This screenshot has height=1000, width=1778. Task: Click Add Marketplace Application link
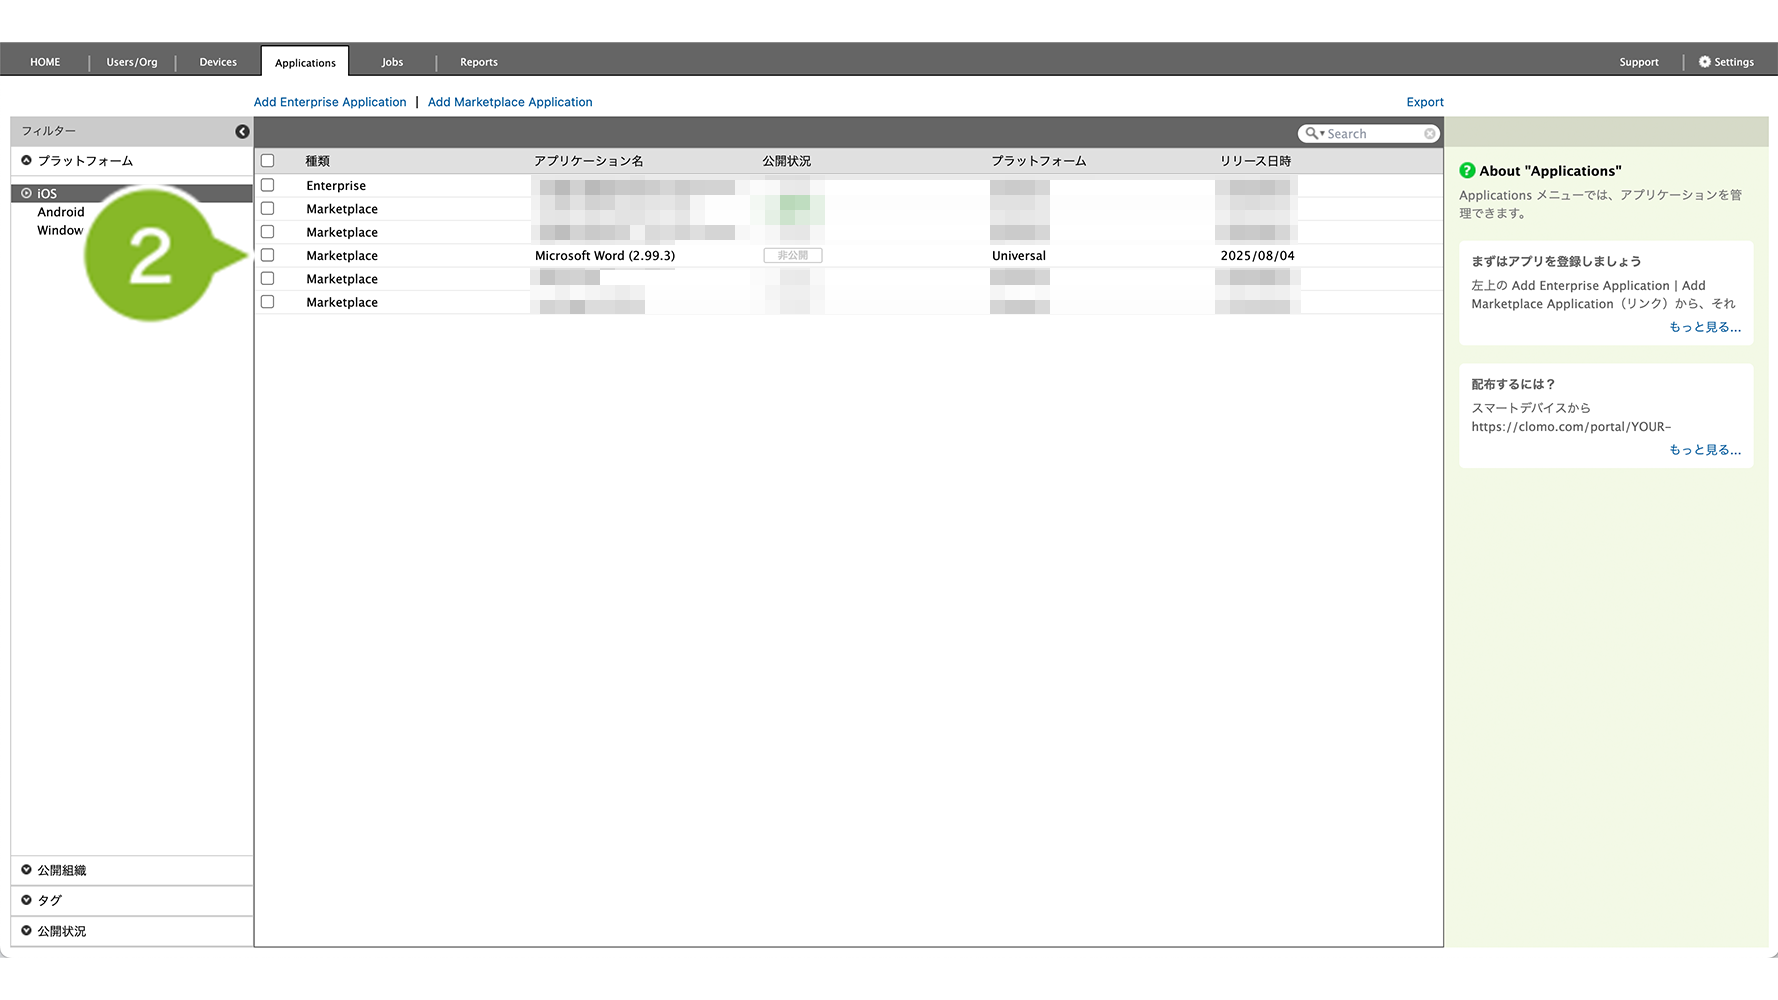510,102
